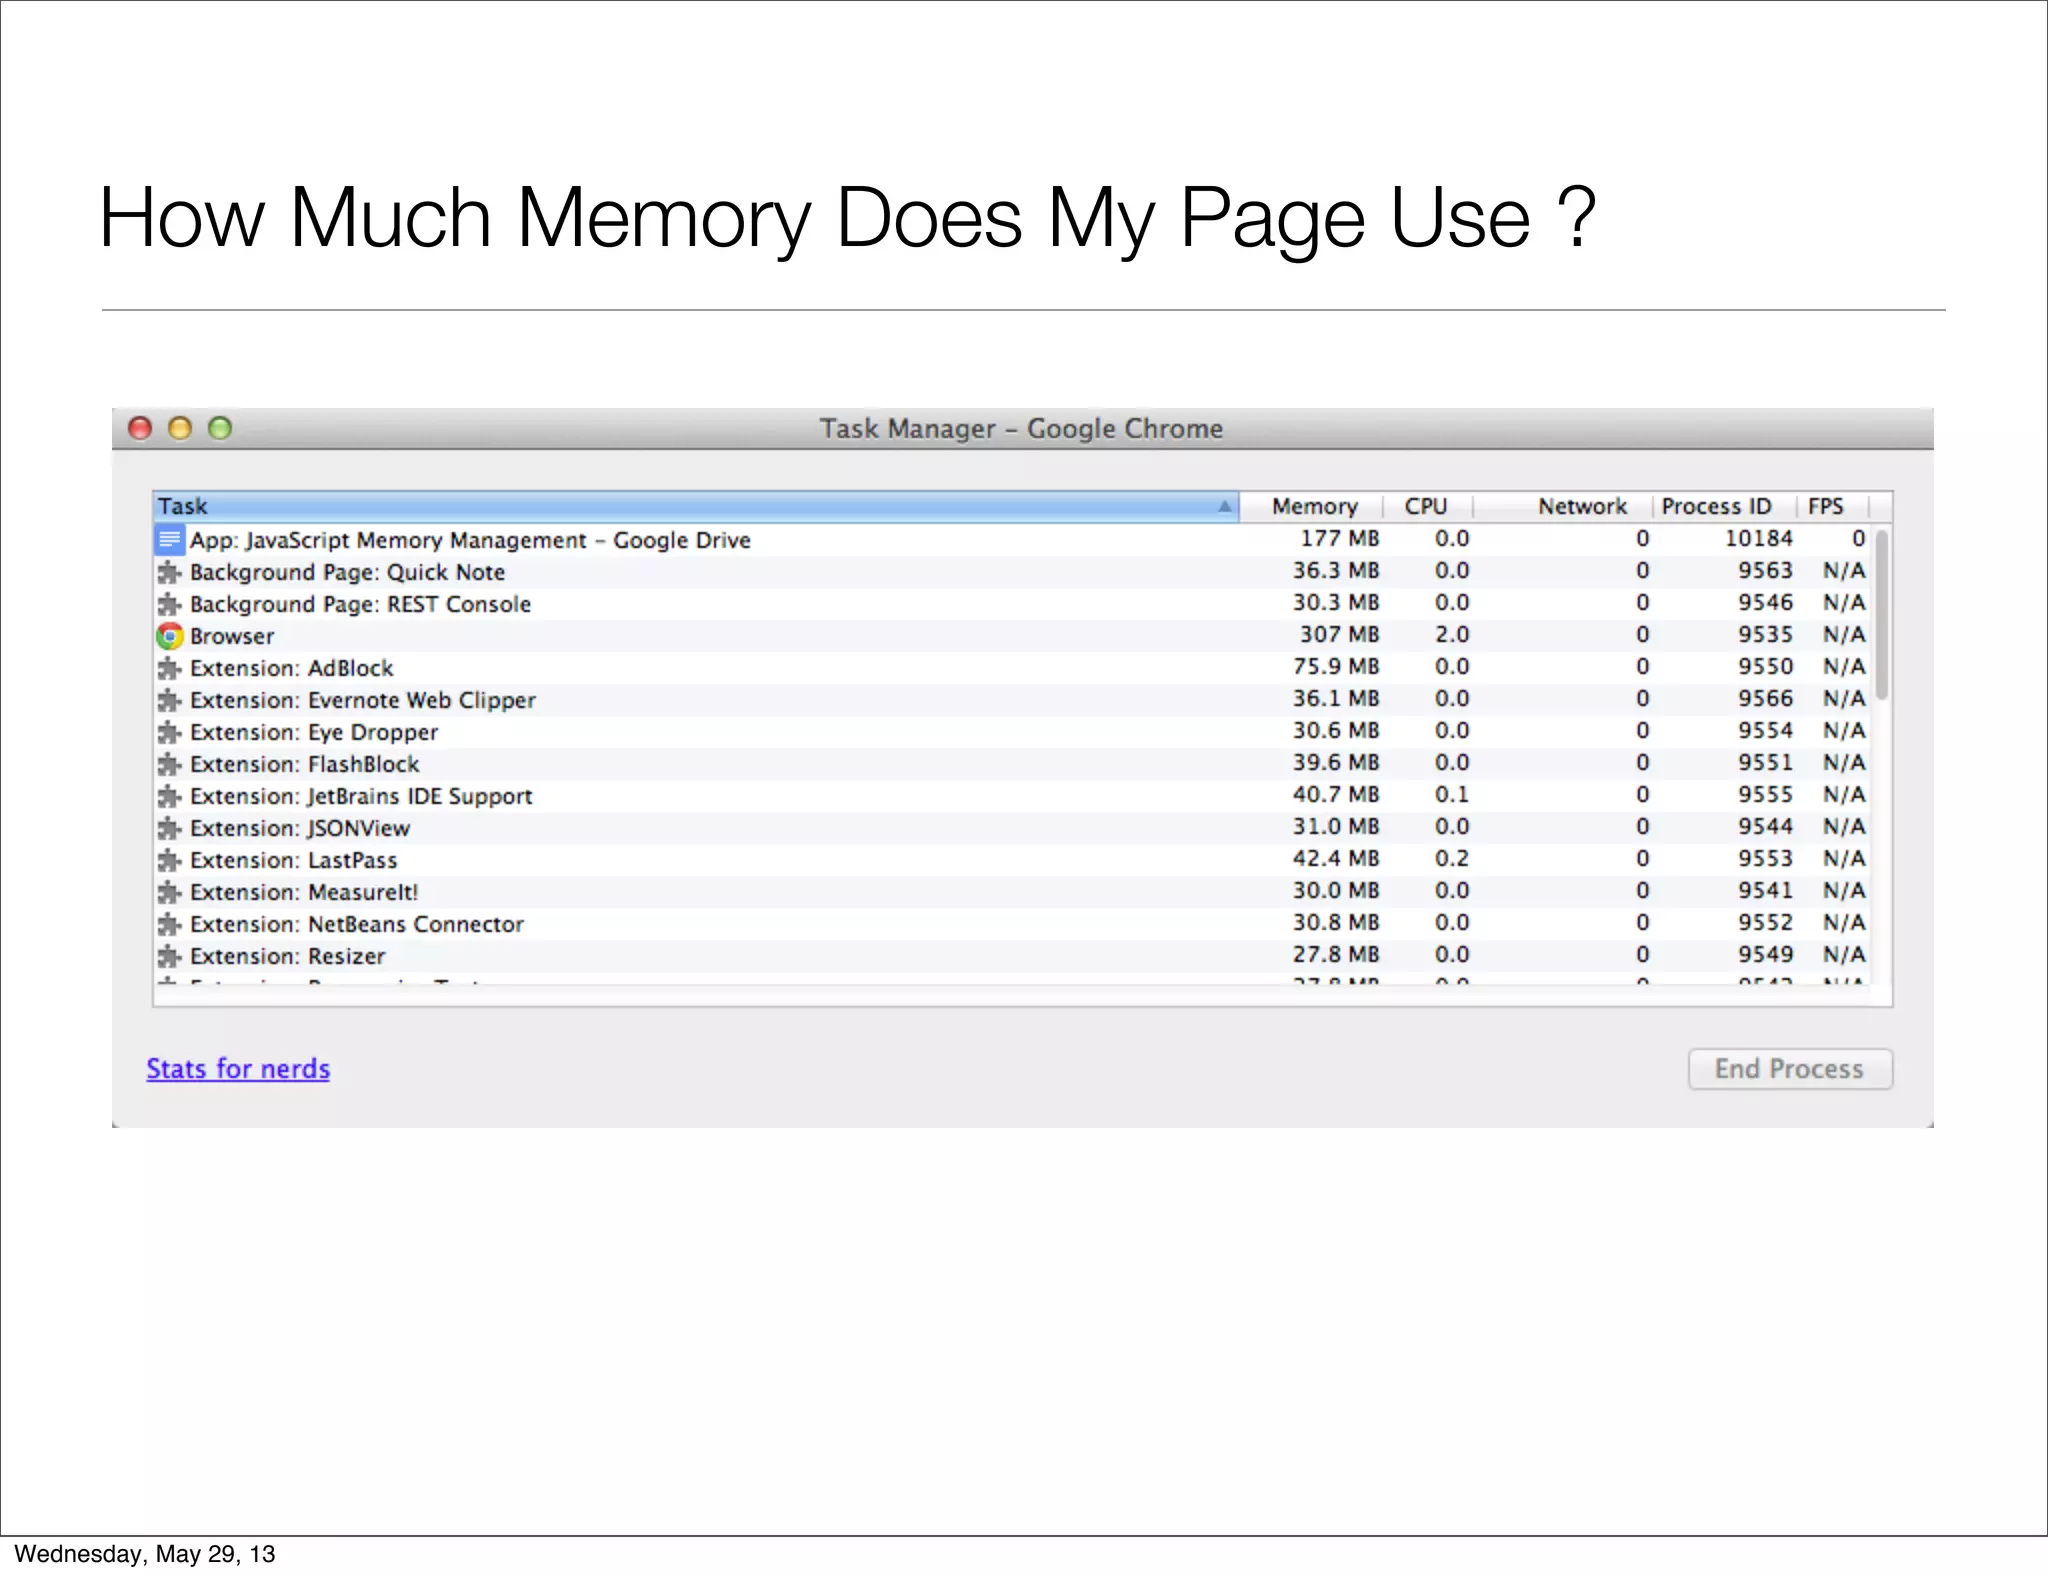2048x1576 pixels.
Task: Select the Extension: LastPass row
Action: tap(1012, 860)
